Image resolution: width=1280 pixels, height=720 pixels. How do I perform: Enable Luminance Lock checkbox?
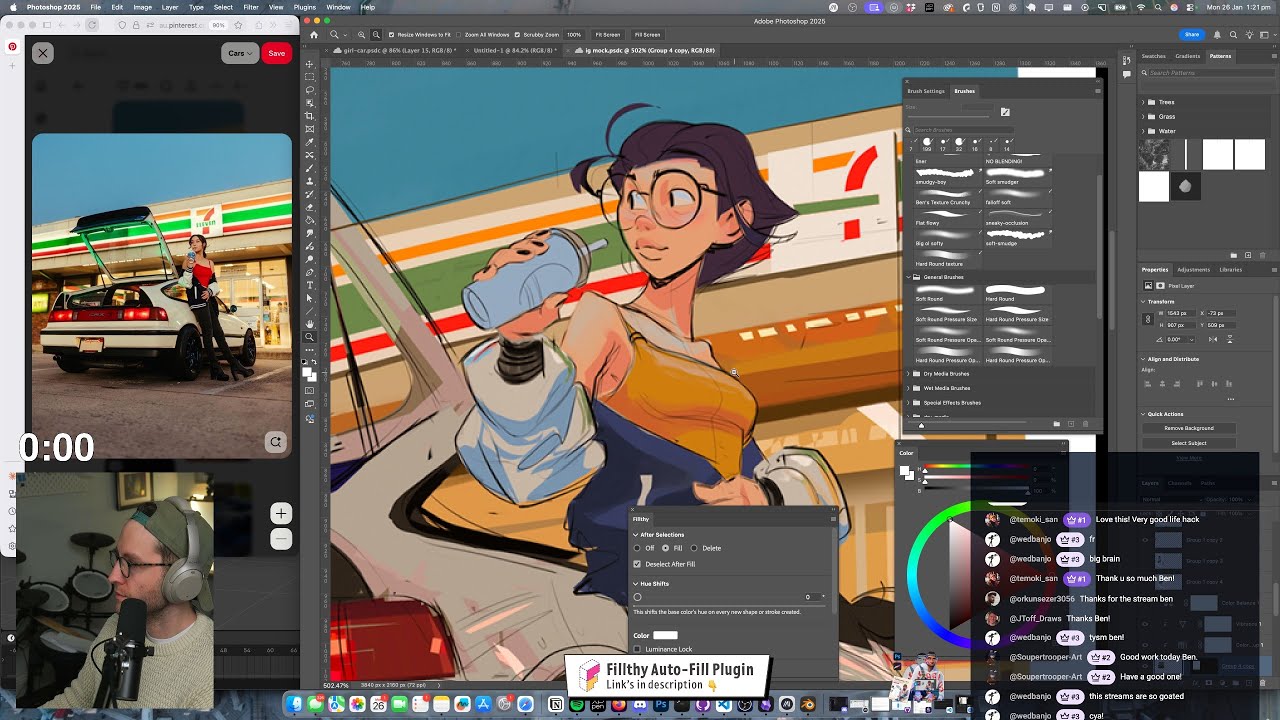637,649
